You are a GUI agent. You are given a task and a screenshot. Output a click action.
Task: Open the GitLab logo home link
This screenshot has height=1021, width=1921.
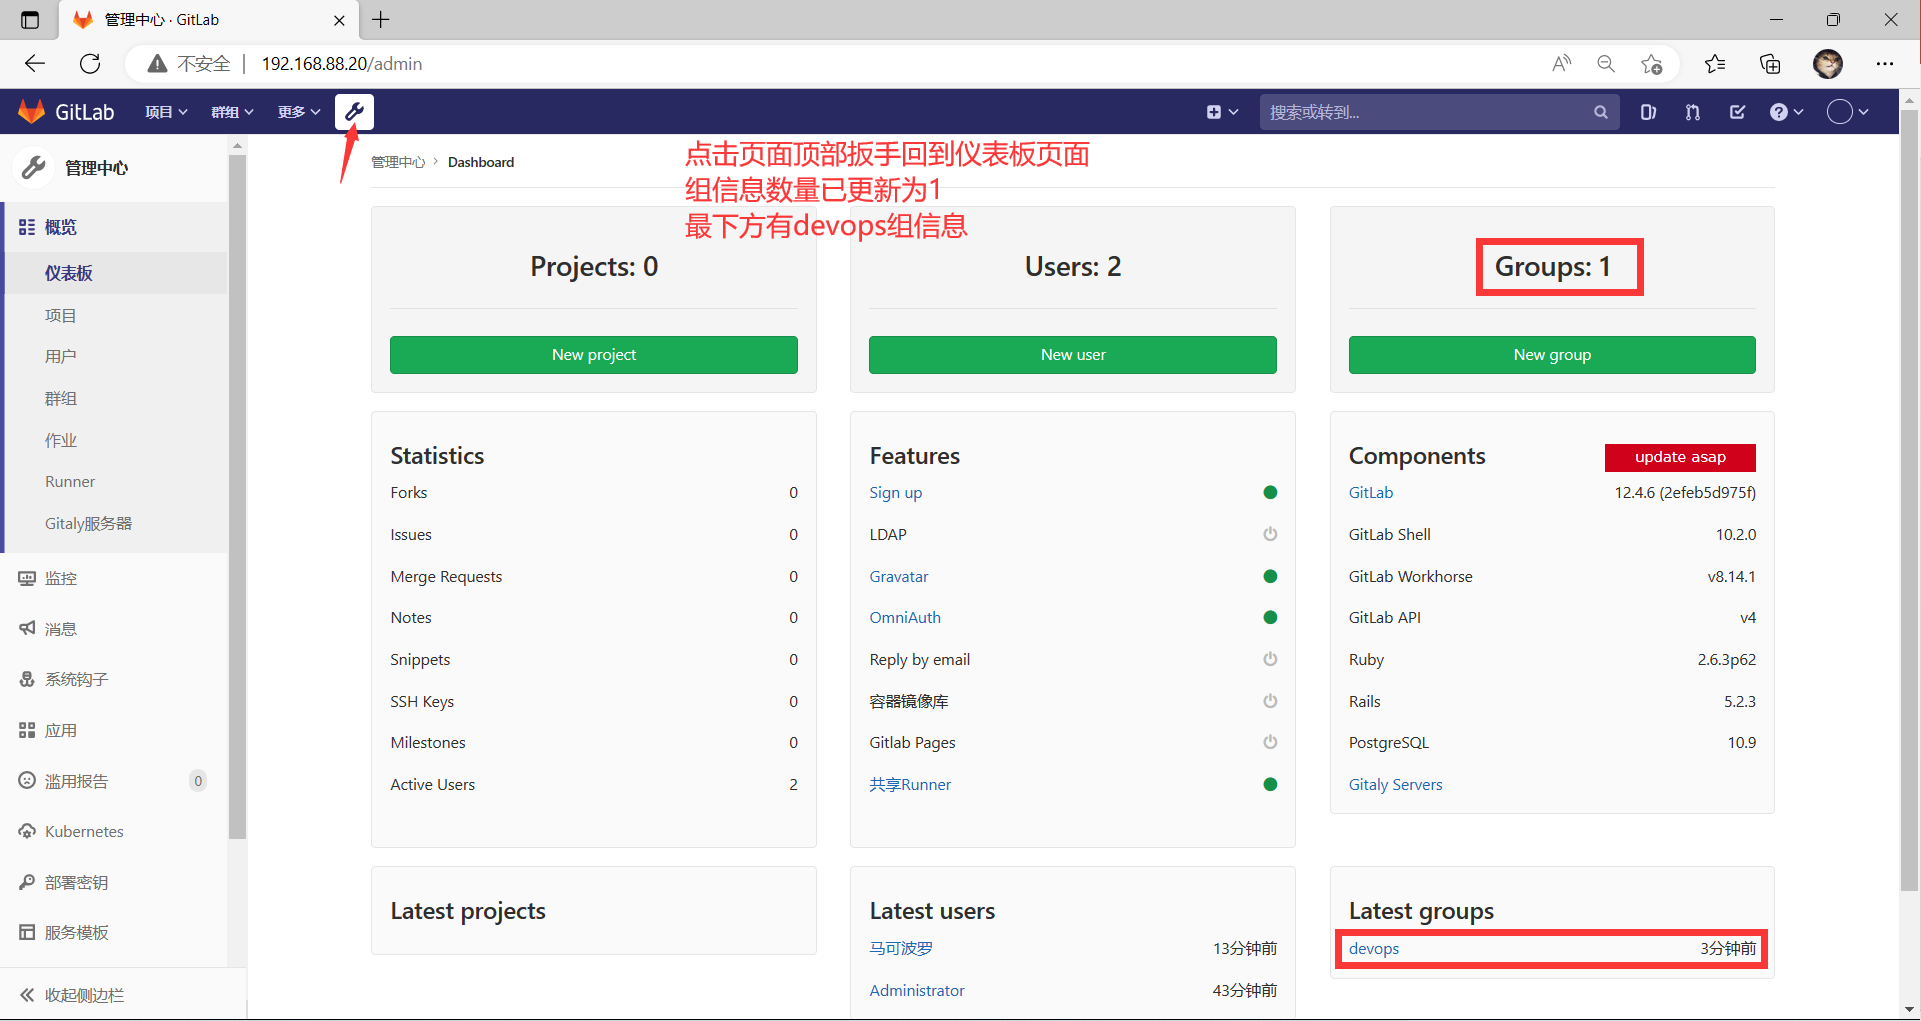(x=67, y=112)
